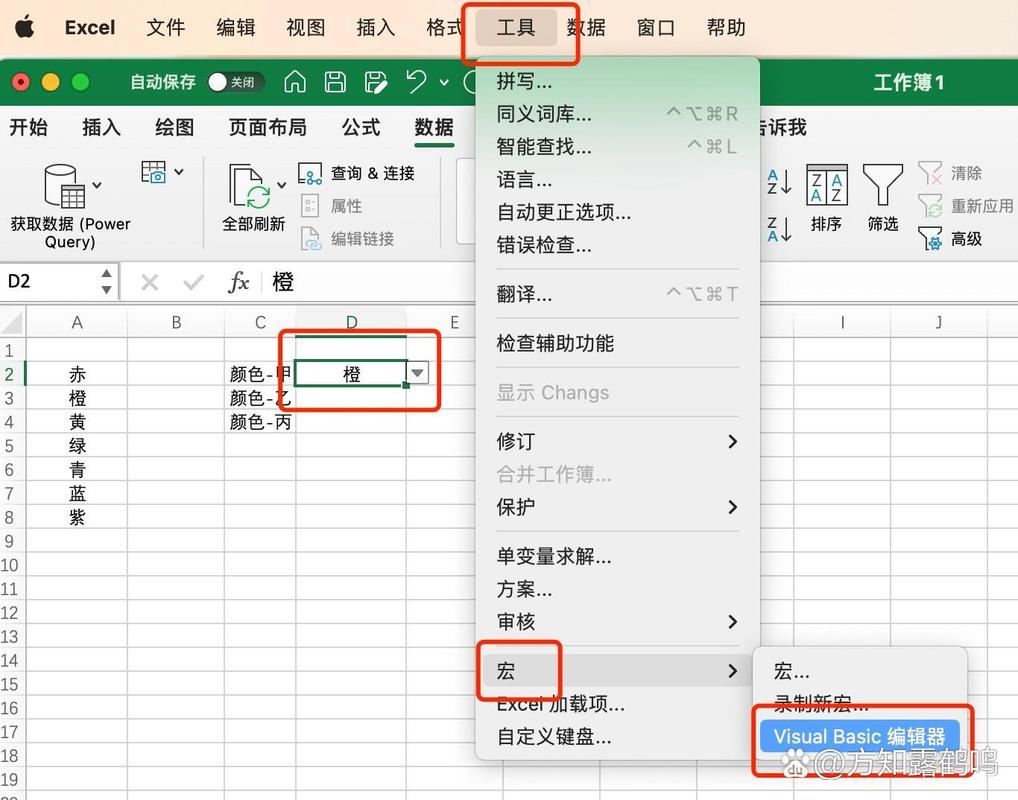Choose 单变量求解... from the menu
The width and height of the screenshot is (1018, 800).
coord(617,556)
